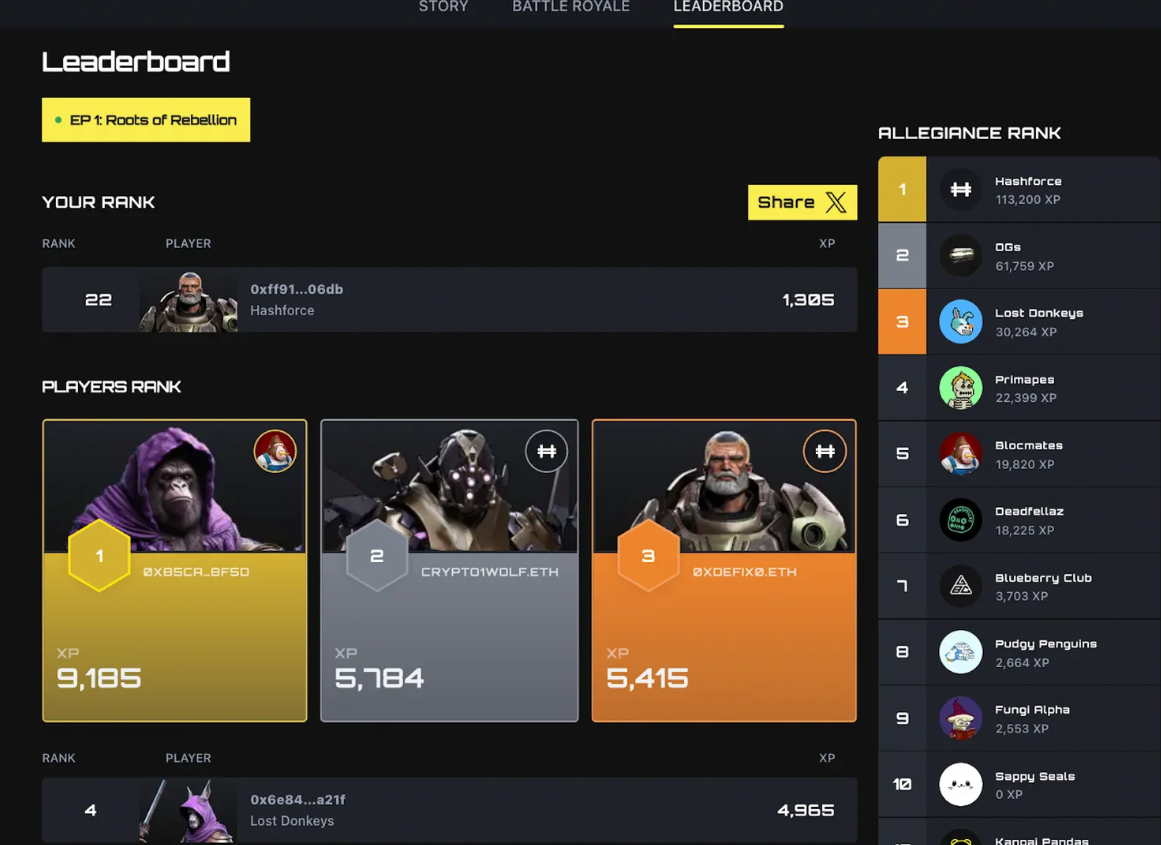The image size is (1161, 845).
Task: Select the Lost Donkeys rabbit icon
Action: 960,321
